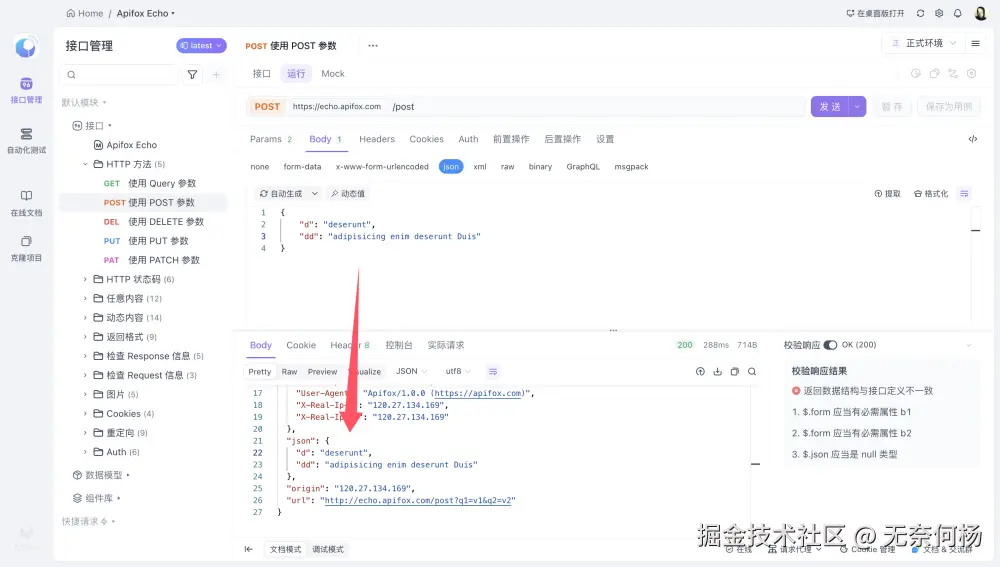Screen dimensions: 1000x567
Task: Select the GraphQL body type
Action: tap(583, 166)
